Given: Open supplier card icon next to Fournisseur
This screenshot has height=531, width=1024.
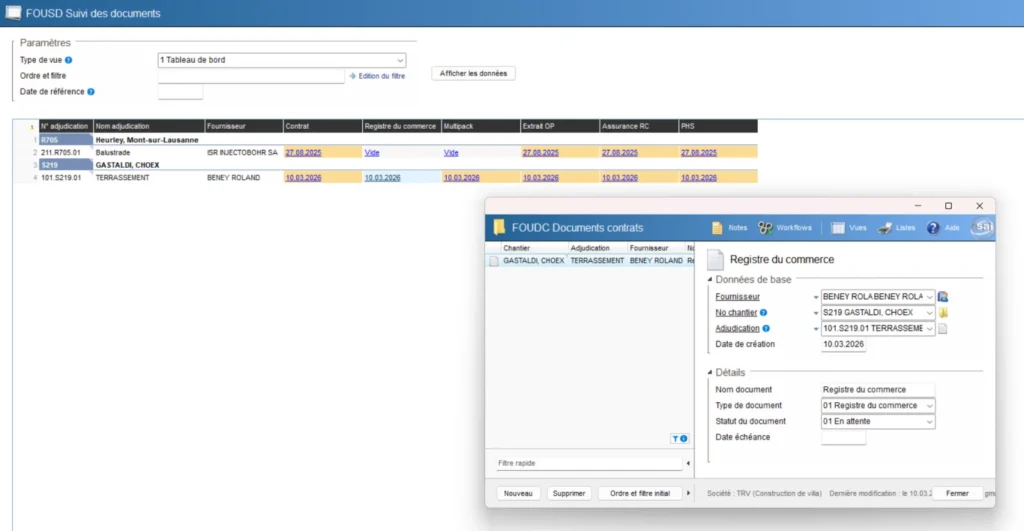Looking at the screenshot, I should click(x=943, y=297).
